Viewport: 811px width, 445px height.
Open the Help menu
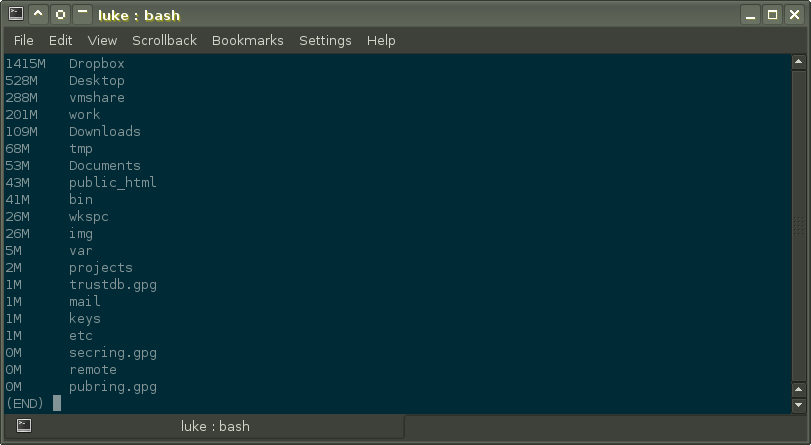[x=381, y=41]
